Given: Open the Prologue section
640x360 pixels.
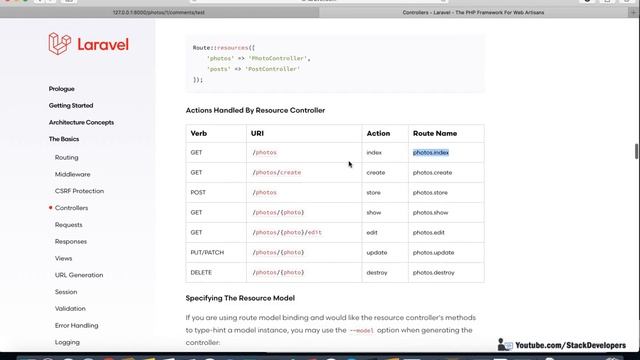Looking at the screenshot, I should click(x=62, y=89).
